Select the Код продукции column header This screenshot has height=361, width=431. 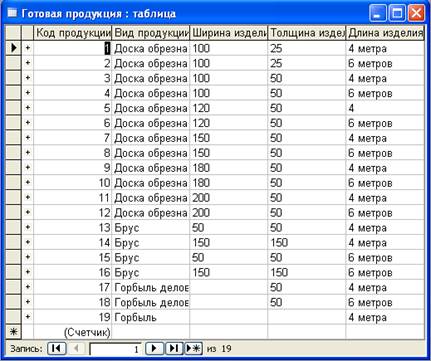pyautogui.click(x=73, y=33)
